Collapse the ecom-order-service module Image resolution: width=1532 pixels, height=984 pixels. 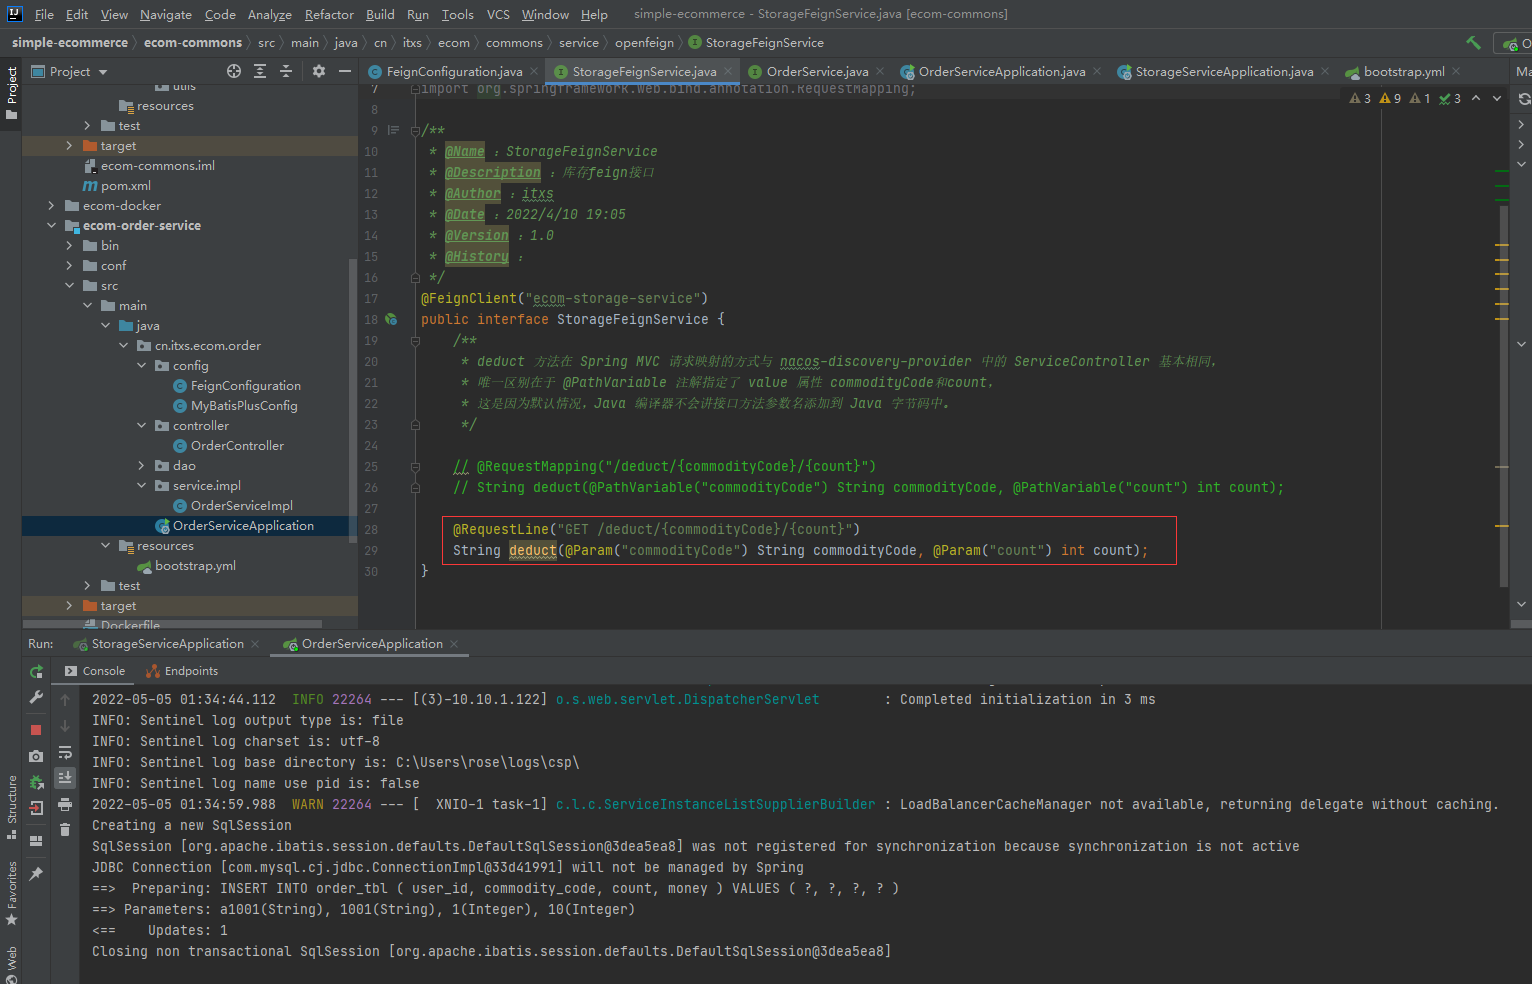[x=51, y=226]
